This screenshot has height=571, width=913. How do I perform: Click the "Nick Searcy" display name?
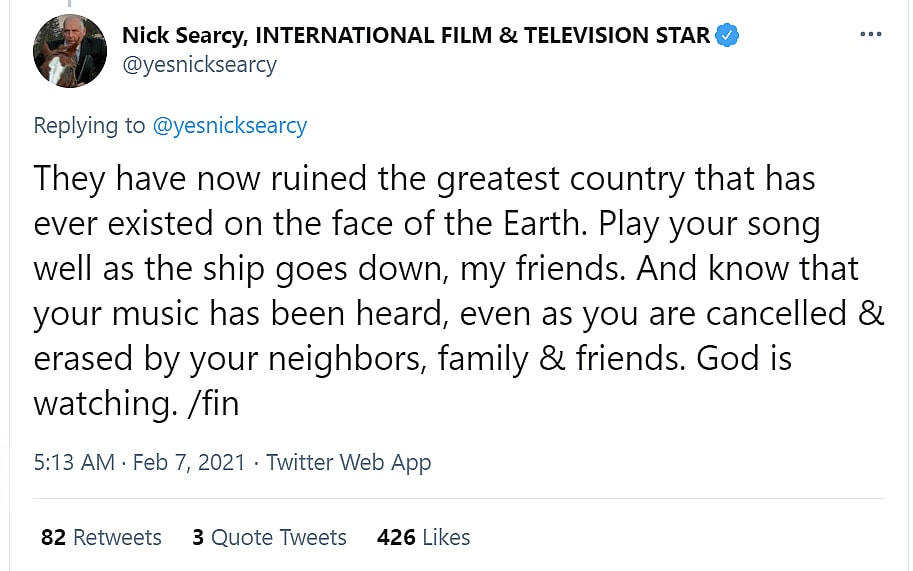184,36
